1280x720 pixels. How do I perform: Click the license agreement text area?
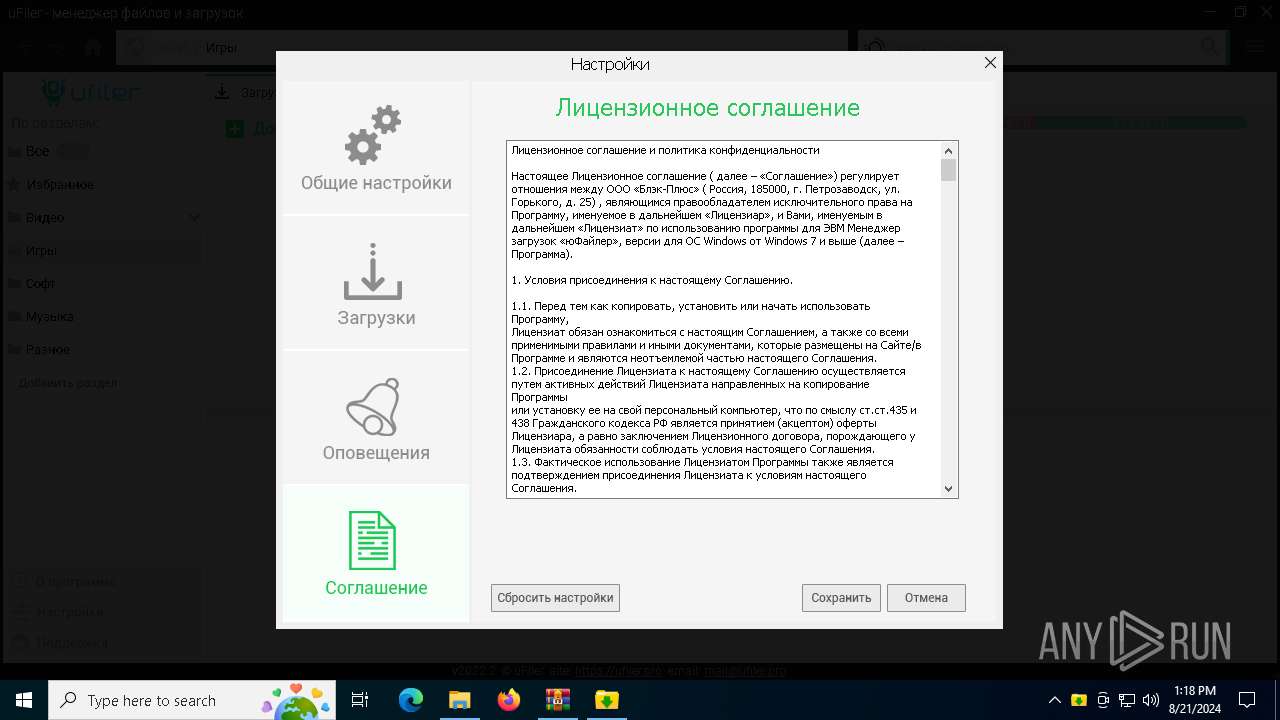724,319
